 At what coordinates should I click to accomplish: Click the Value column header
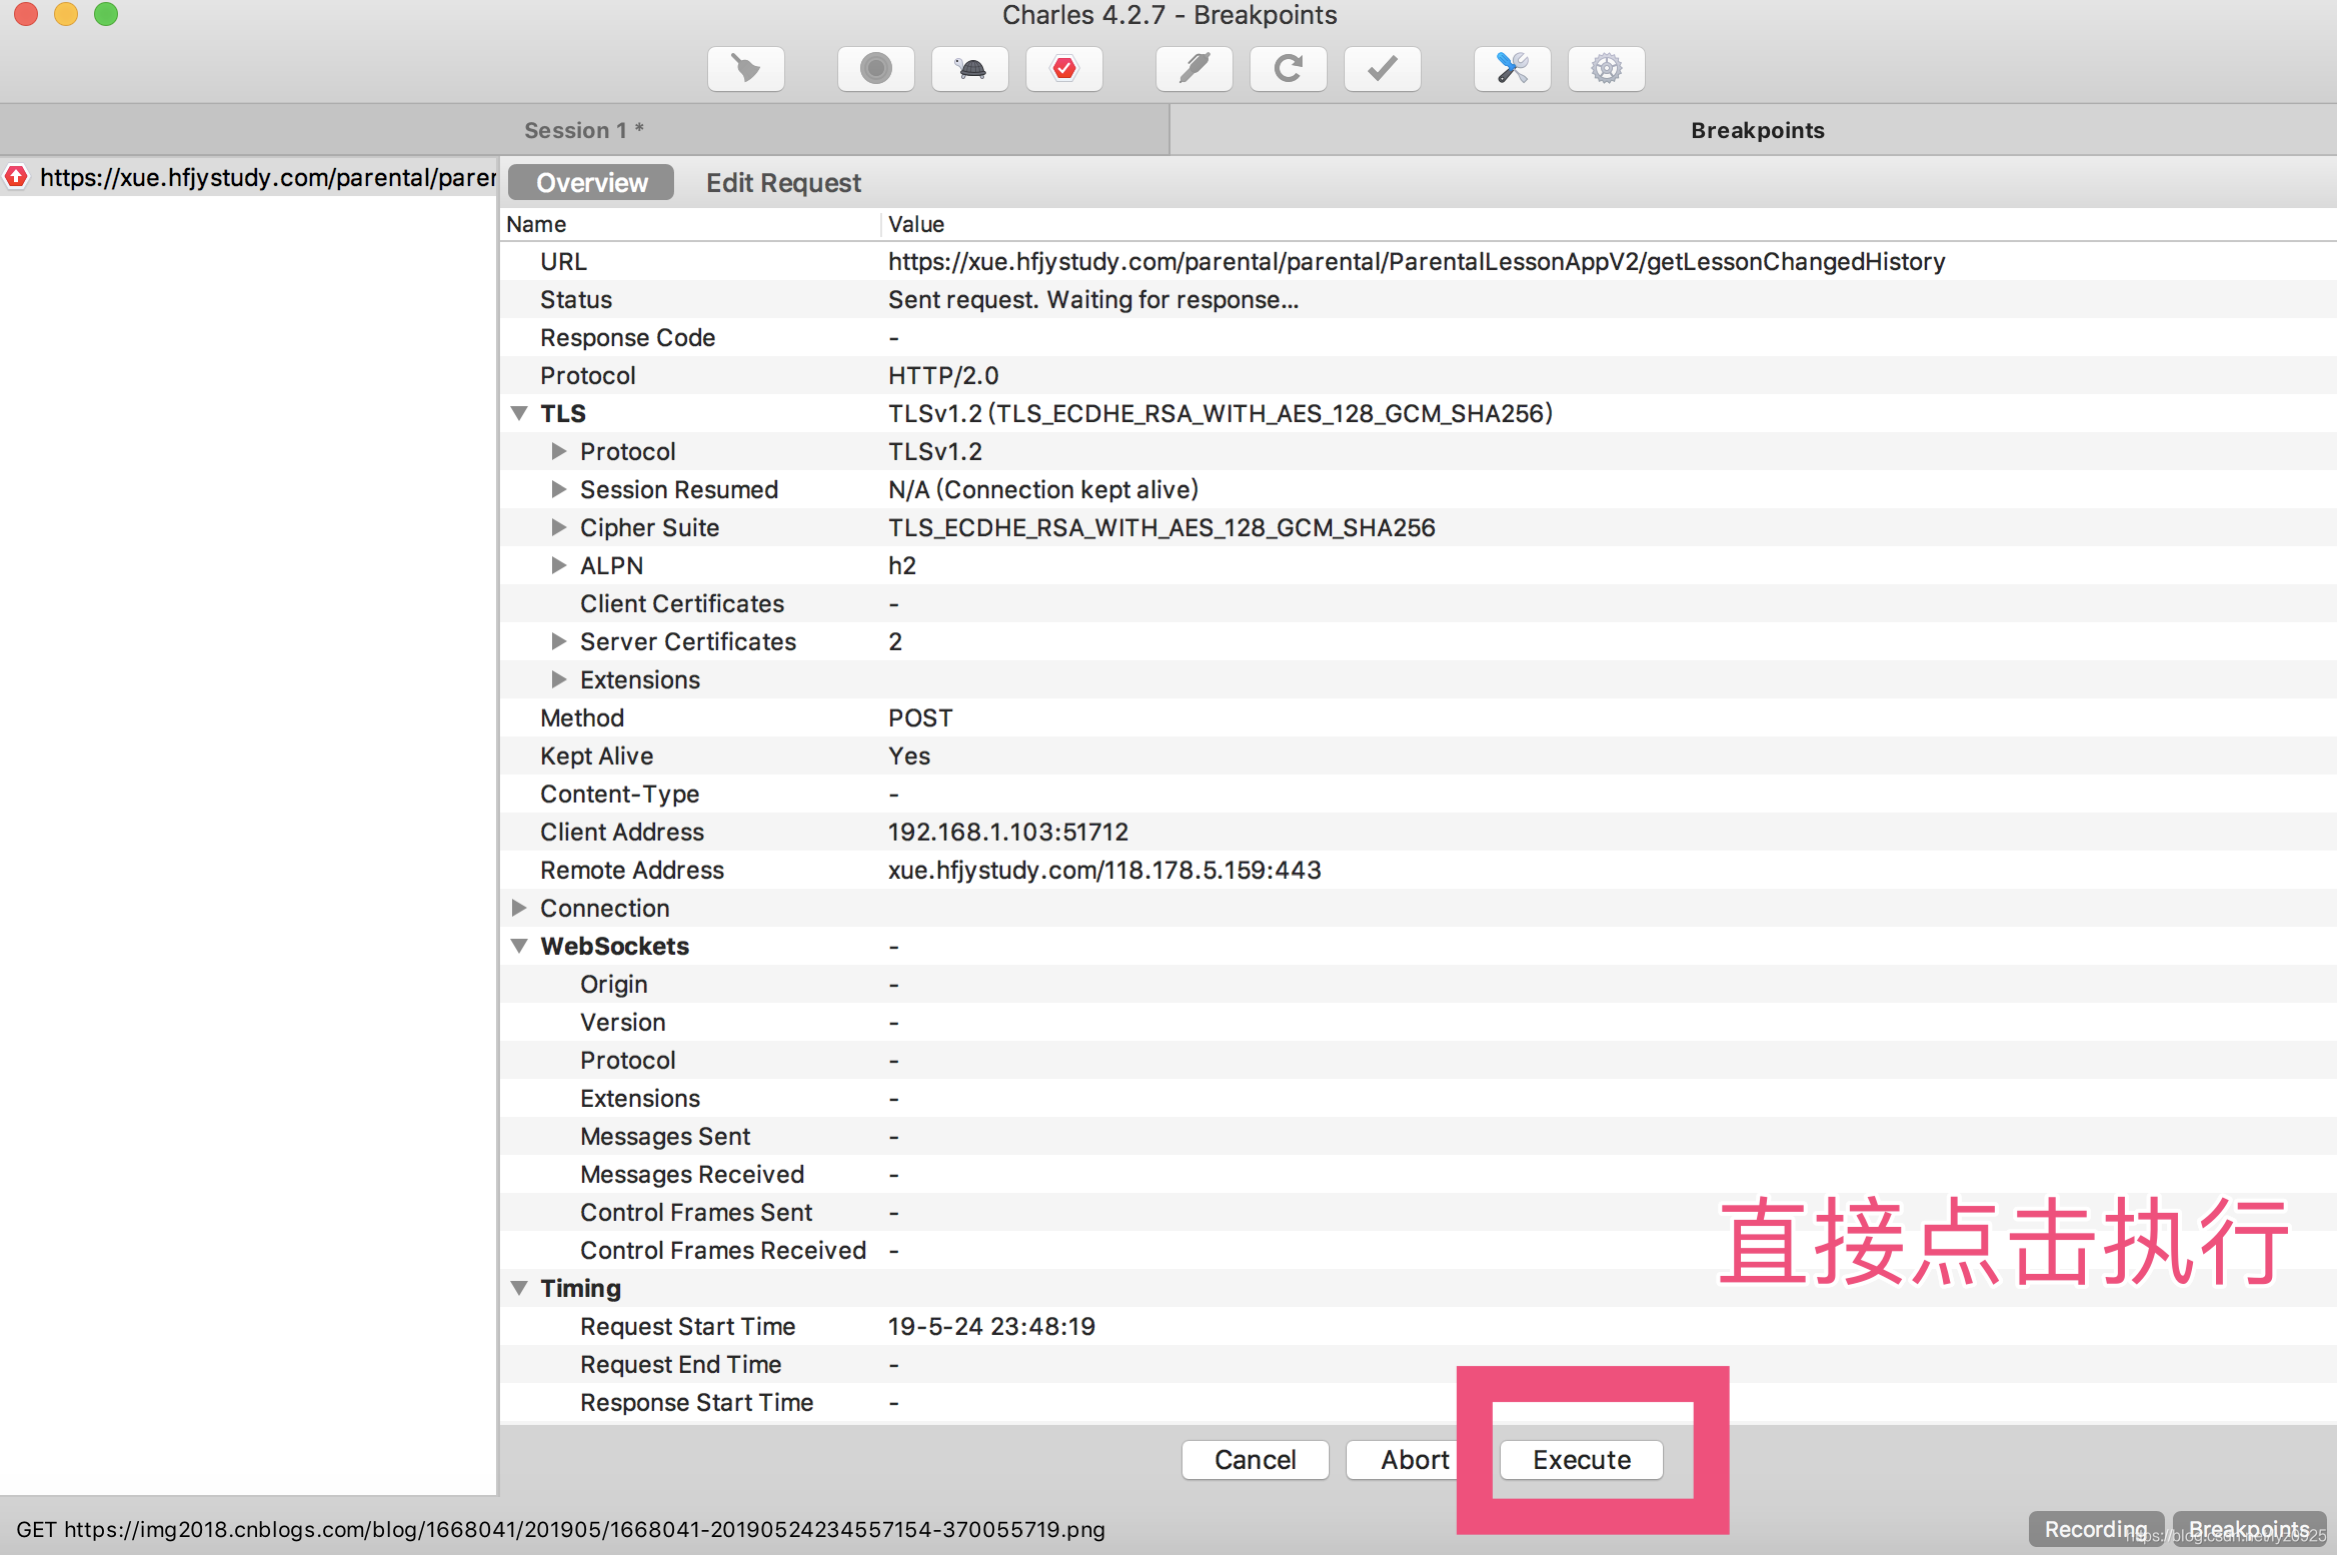1608,224
